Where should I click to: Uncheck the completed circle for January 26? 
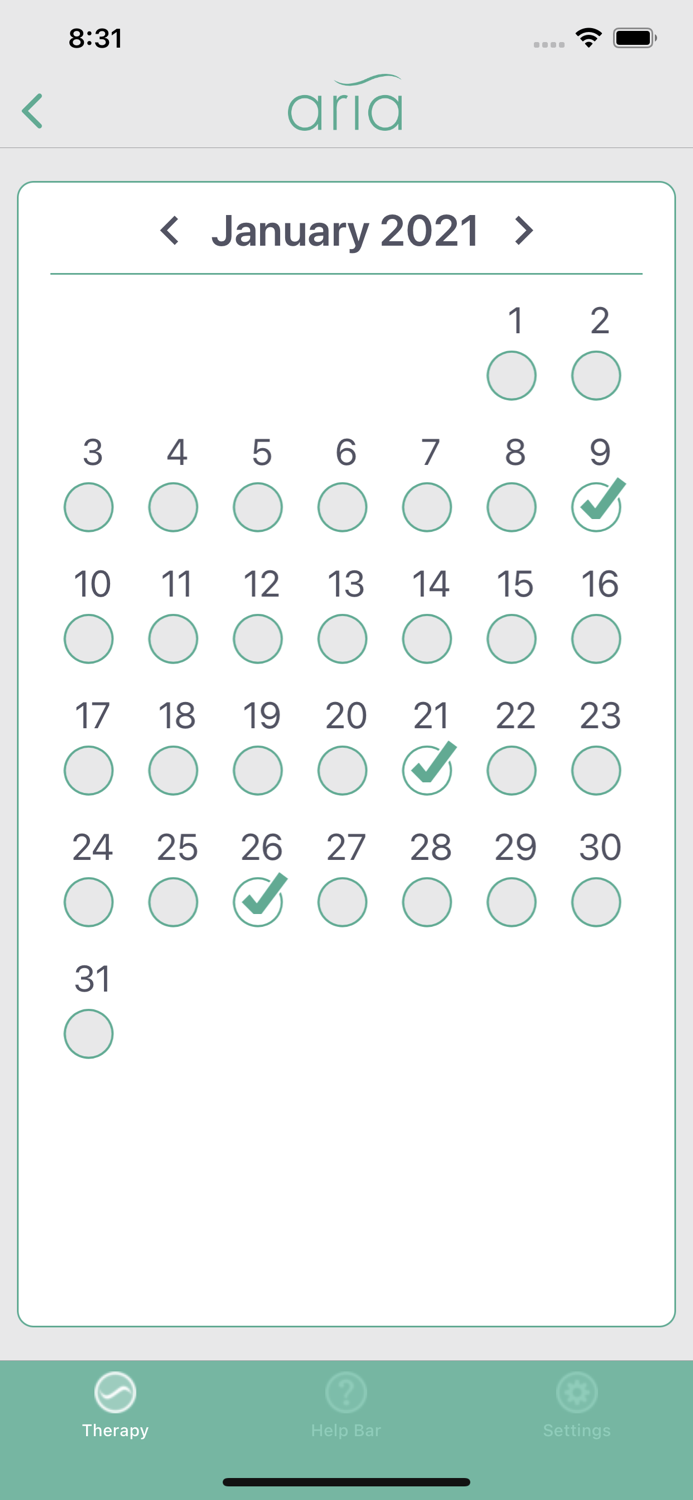click(x=259, y=901)
